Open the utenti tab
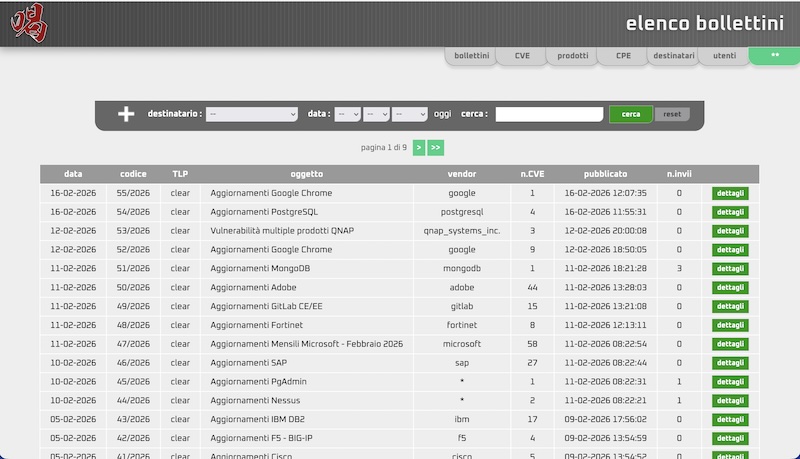 tap(724, 56)
